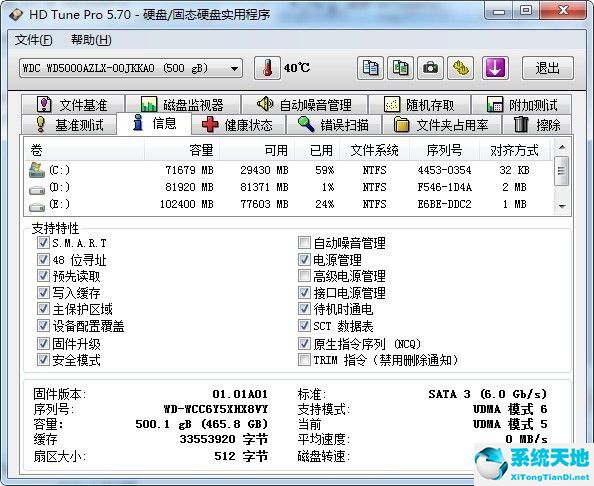594x486 pixels.
Task: Click the volume list scroll up arrow
Action: [x=562, y=147]
